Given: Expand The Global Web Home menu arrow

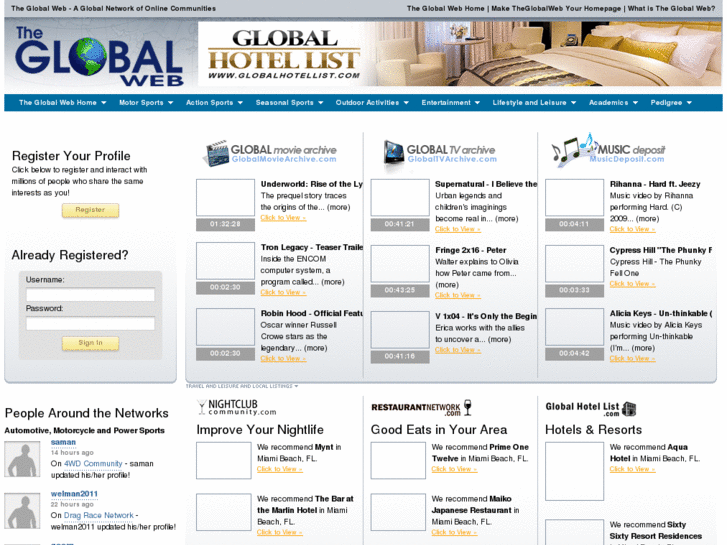Looking at the screenshot, I should tap(103, 103).
